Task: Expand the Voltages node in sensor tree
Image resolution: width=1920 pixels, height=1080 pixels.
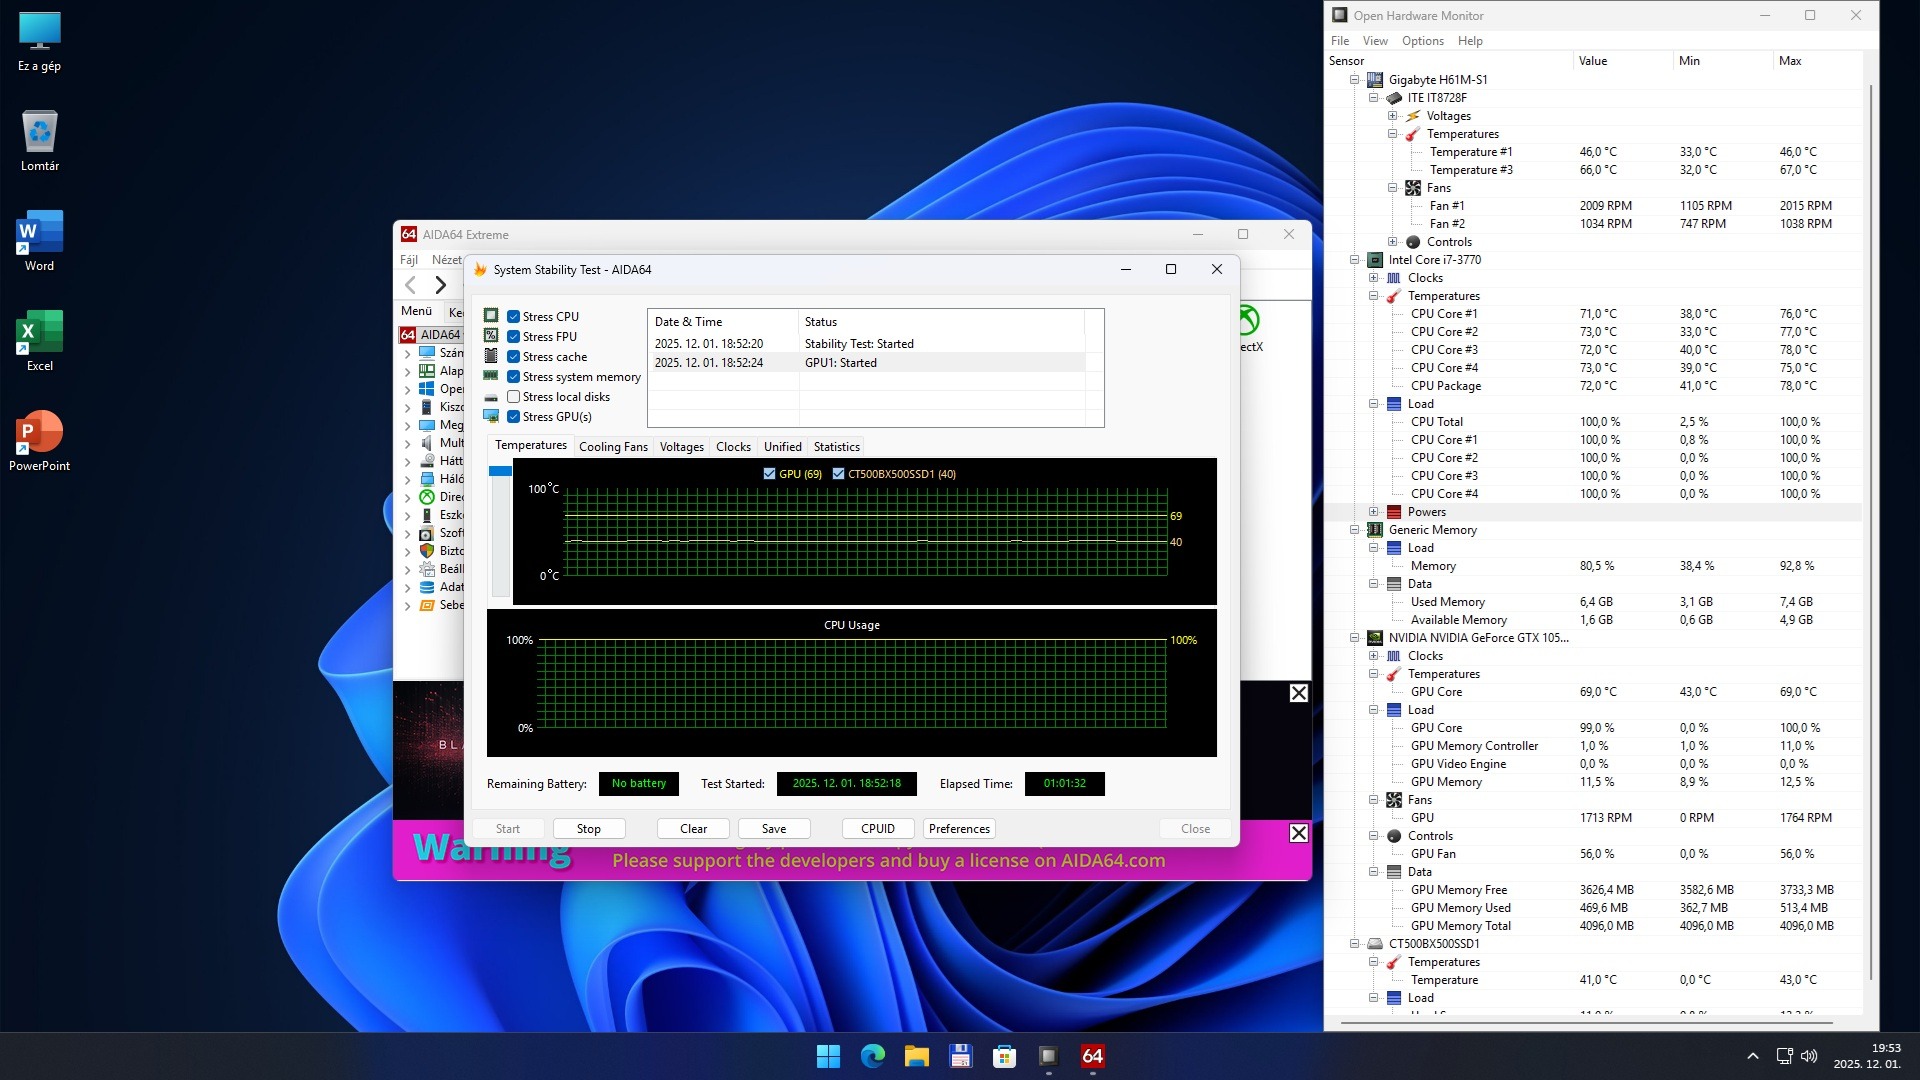Action: (1392, 116)
